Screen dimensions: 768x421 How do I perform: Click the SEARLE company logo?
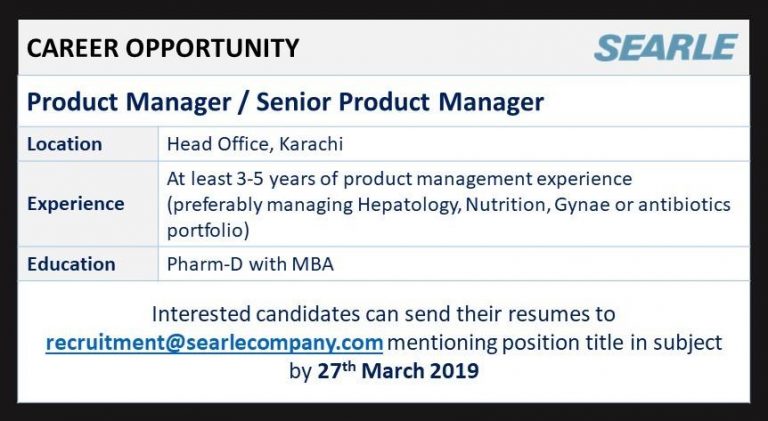(666, 47)
